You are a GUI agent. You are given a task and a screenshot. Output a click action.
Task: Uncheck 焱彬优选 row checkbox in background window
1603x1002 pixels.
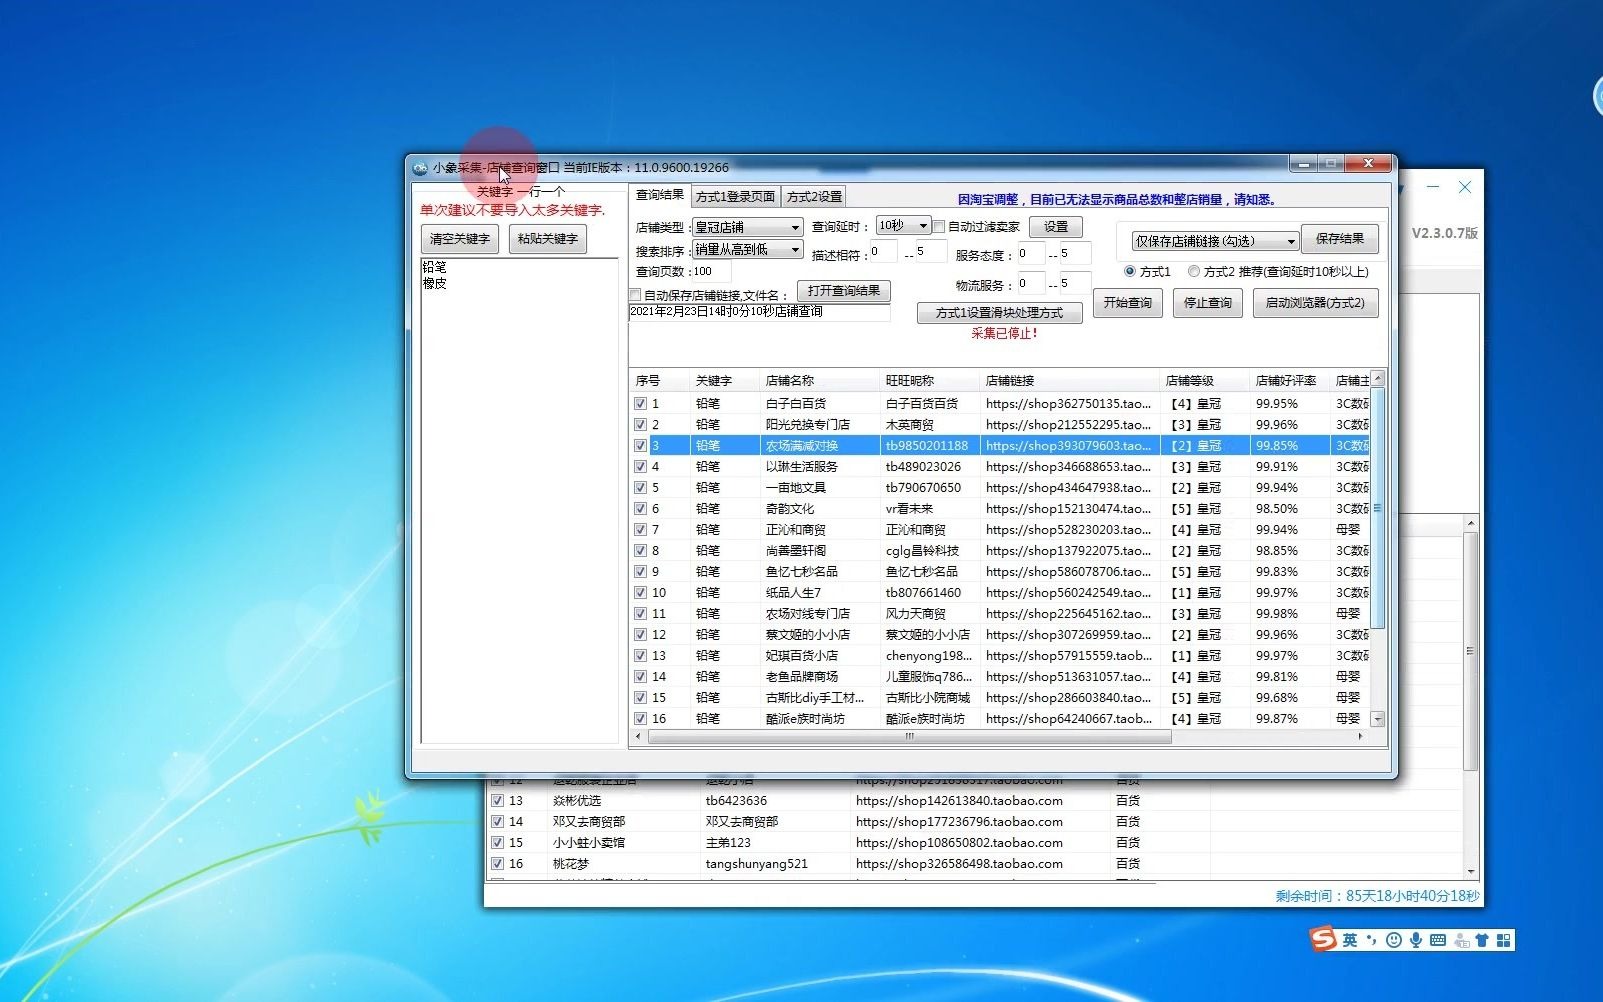point(497,800)
